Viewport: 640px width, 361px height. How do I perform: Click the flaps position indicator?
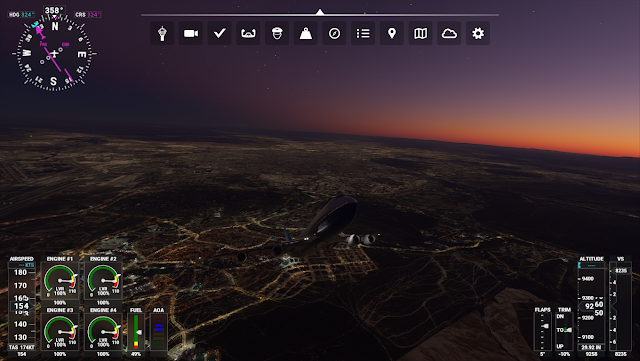point(542,332)
